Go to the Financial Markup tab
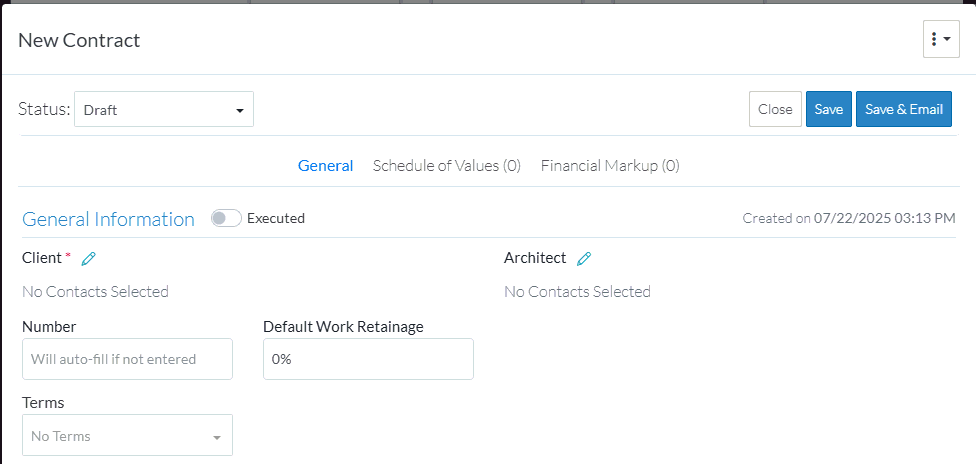This screenshot has height=464, width=976. tap(610, 166)
